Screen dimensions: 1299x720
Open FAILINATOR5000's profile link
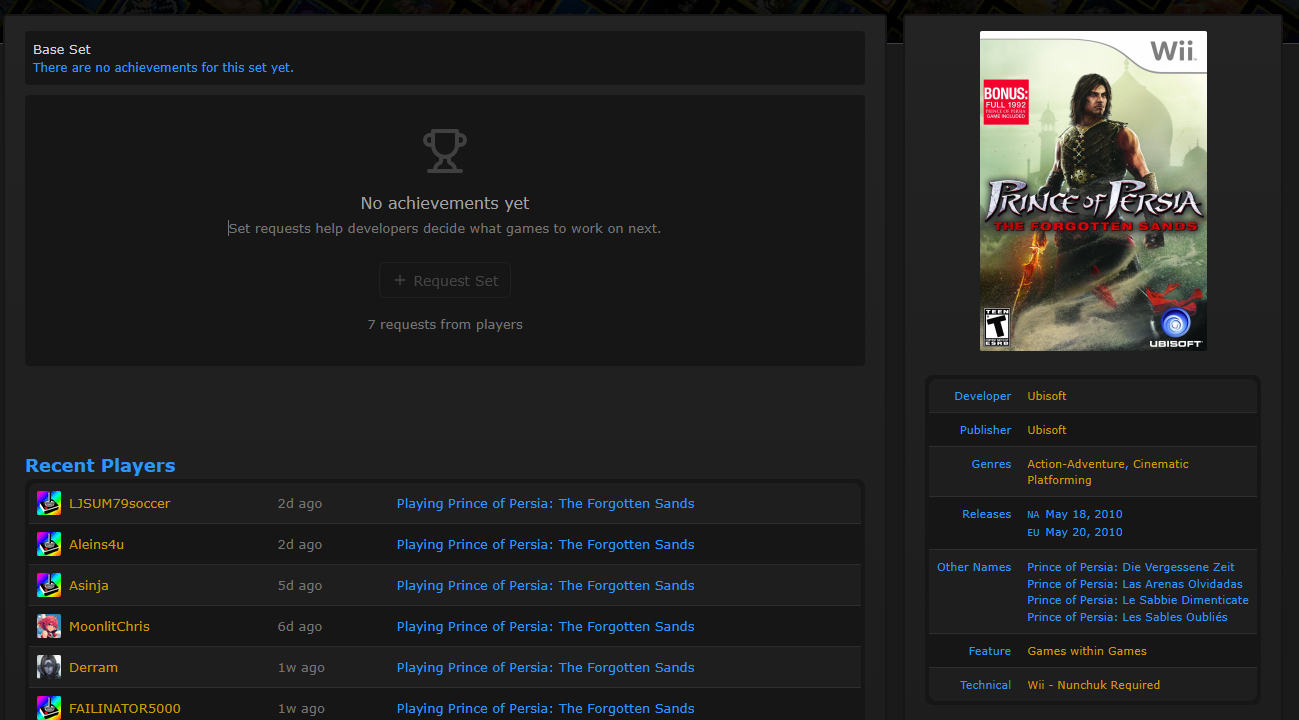125,708
